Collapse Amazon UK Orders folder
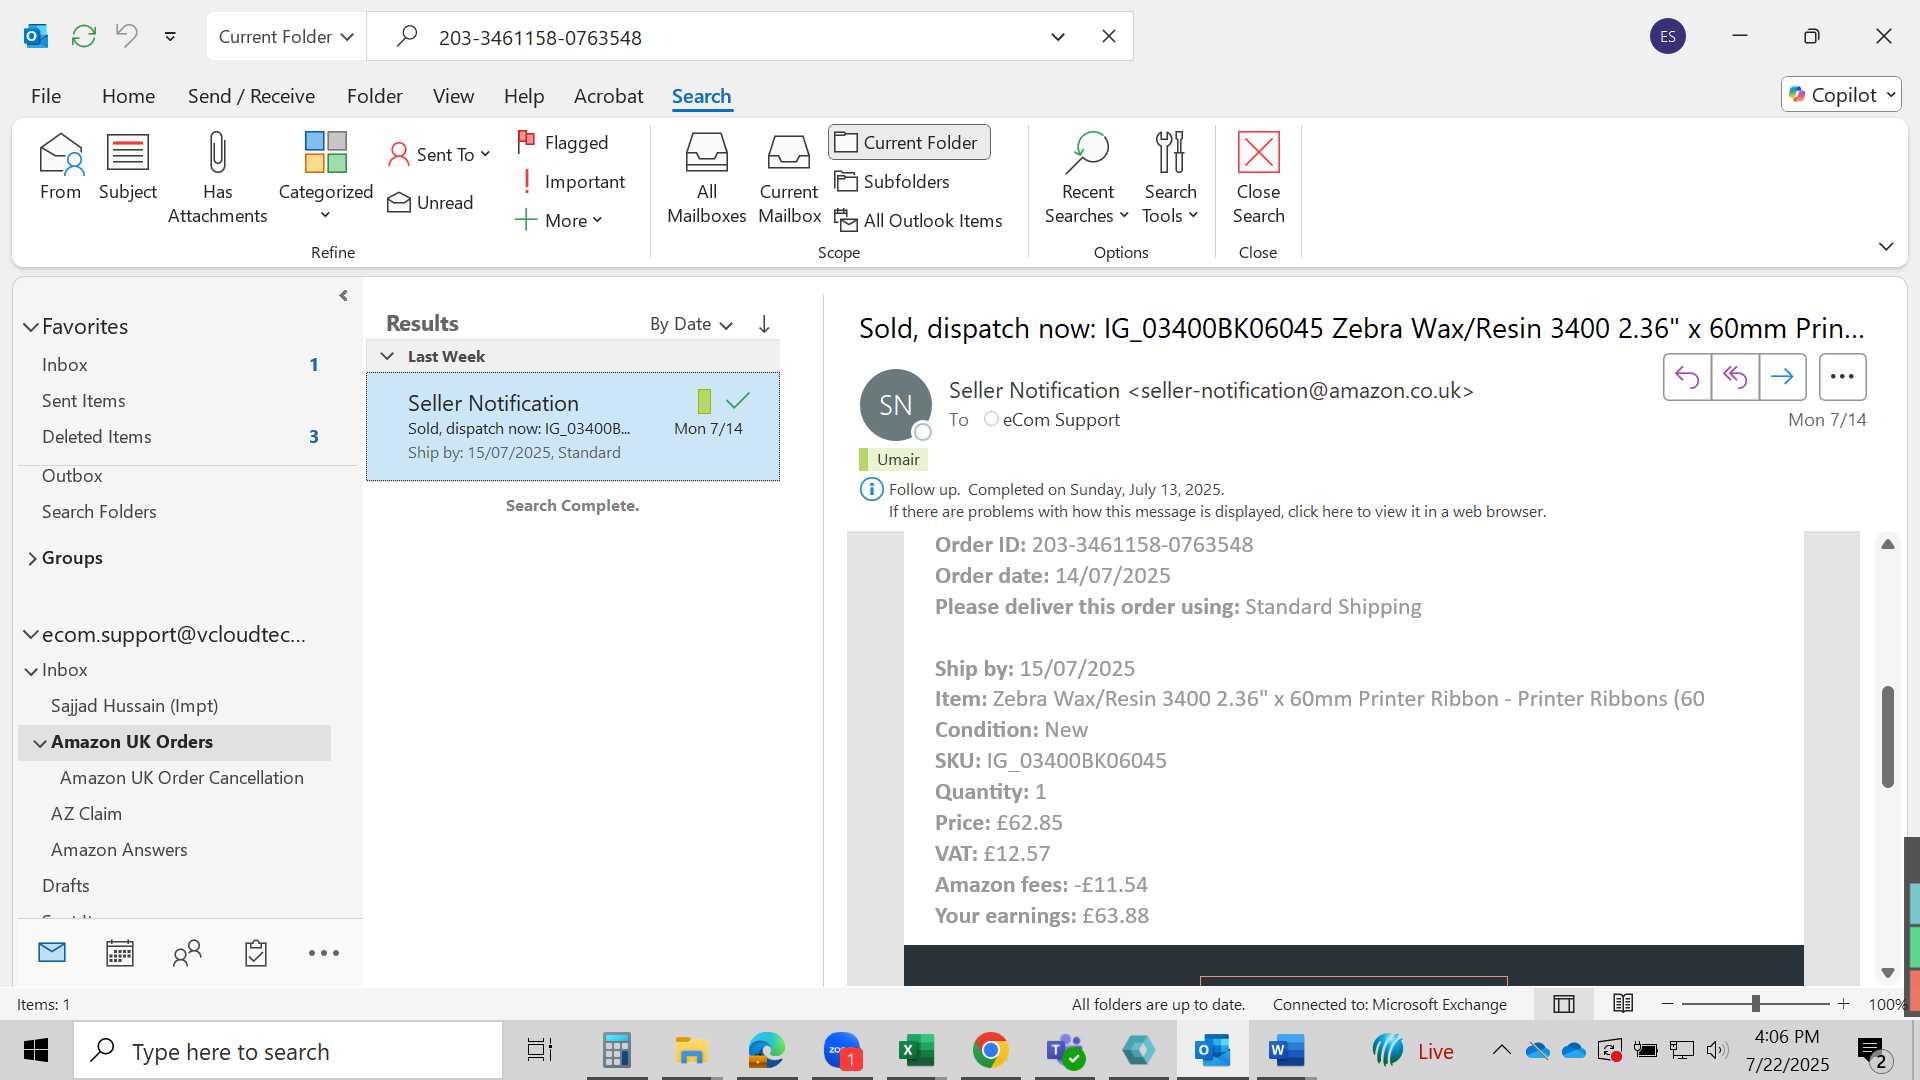 point(40,743)
